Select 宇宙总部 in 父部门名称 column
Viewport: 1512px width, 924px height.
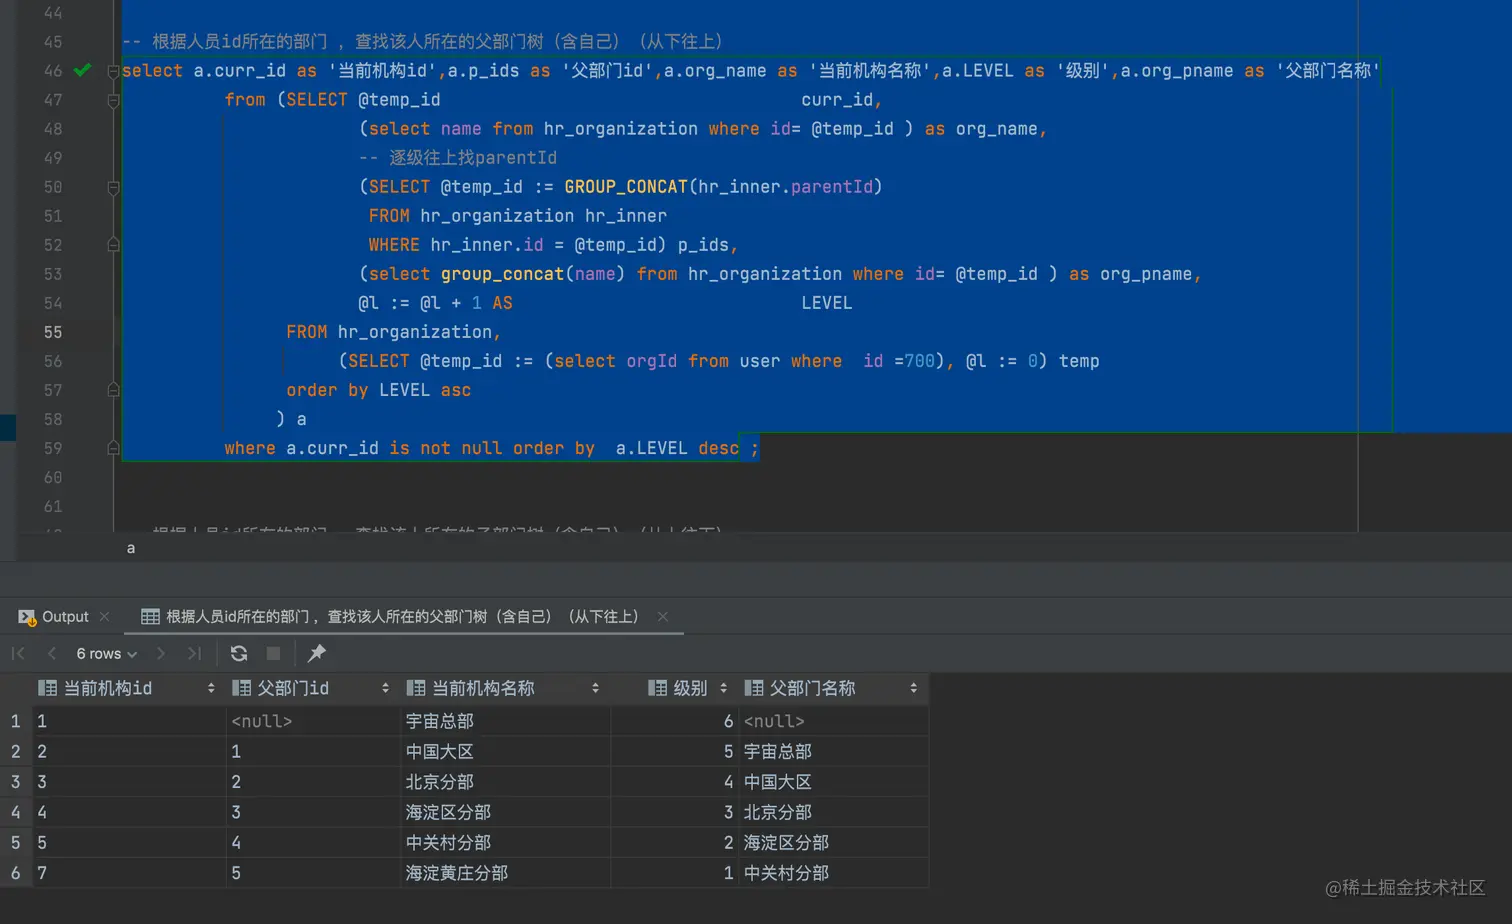coord(833,751)
